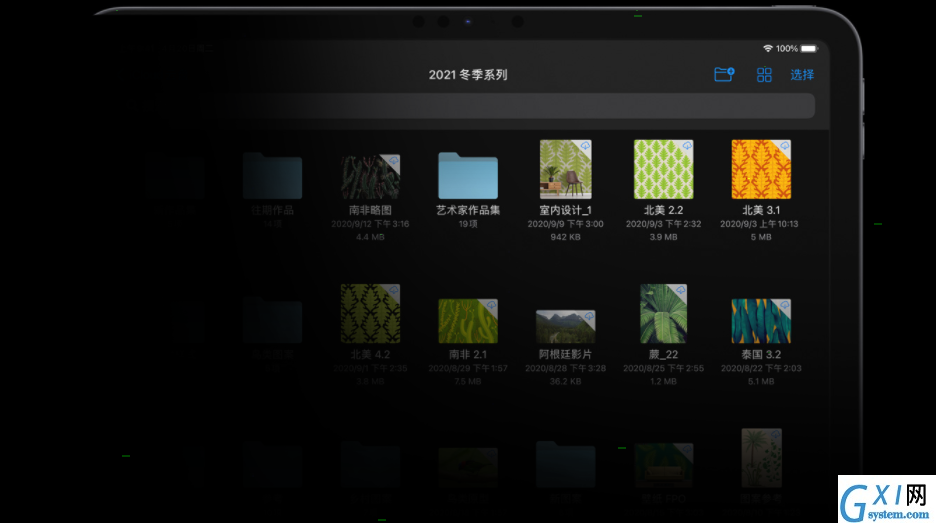Open the 阿根廷影片 video file
936x523 pixels.
click(x=565, y=327)
